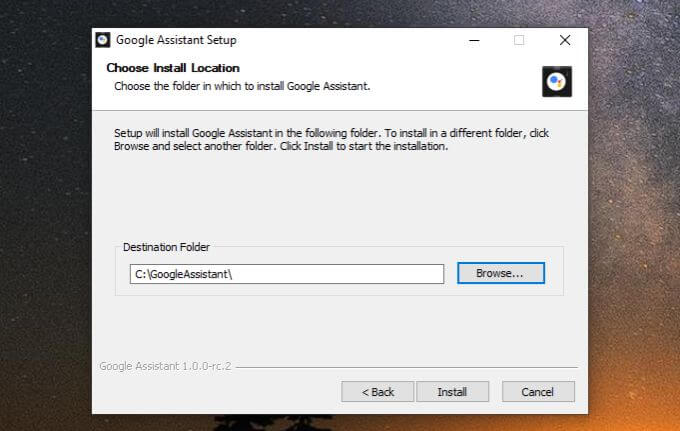Cancel the Google Assistant setup
Screen dimensions: 680x431
point(538,391)
